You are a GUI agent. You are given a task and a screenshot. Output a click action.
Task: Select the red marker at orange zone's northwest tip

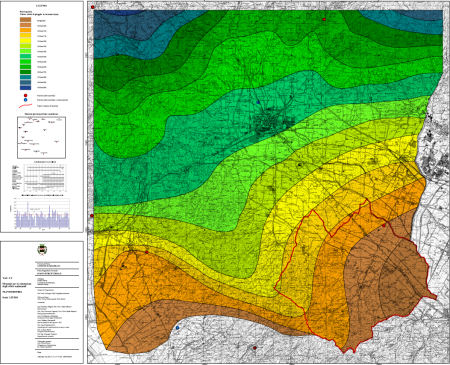pyautogui.click(x=147, y=252)
